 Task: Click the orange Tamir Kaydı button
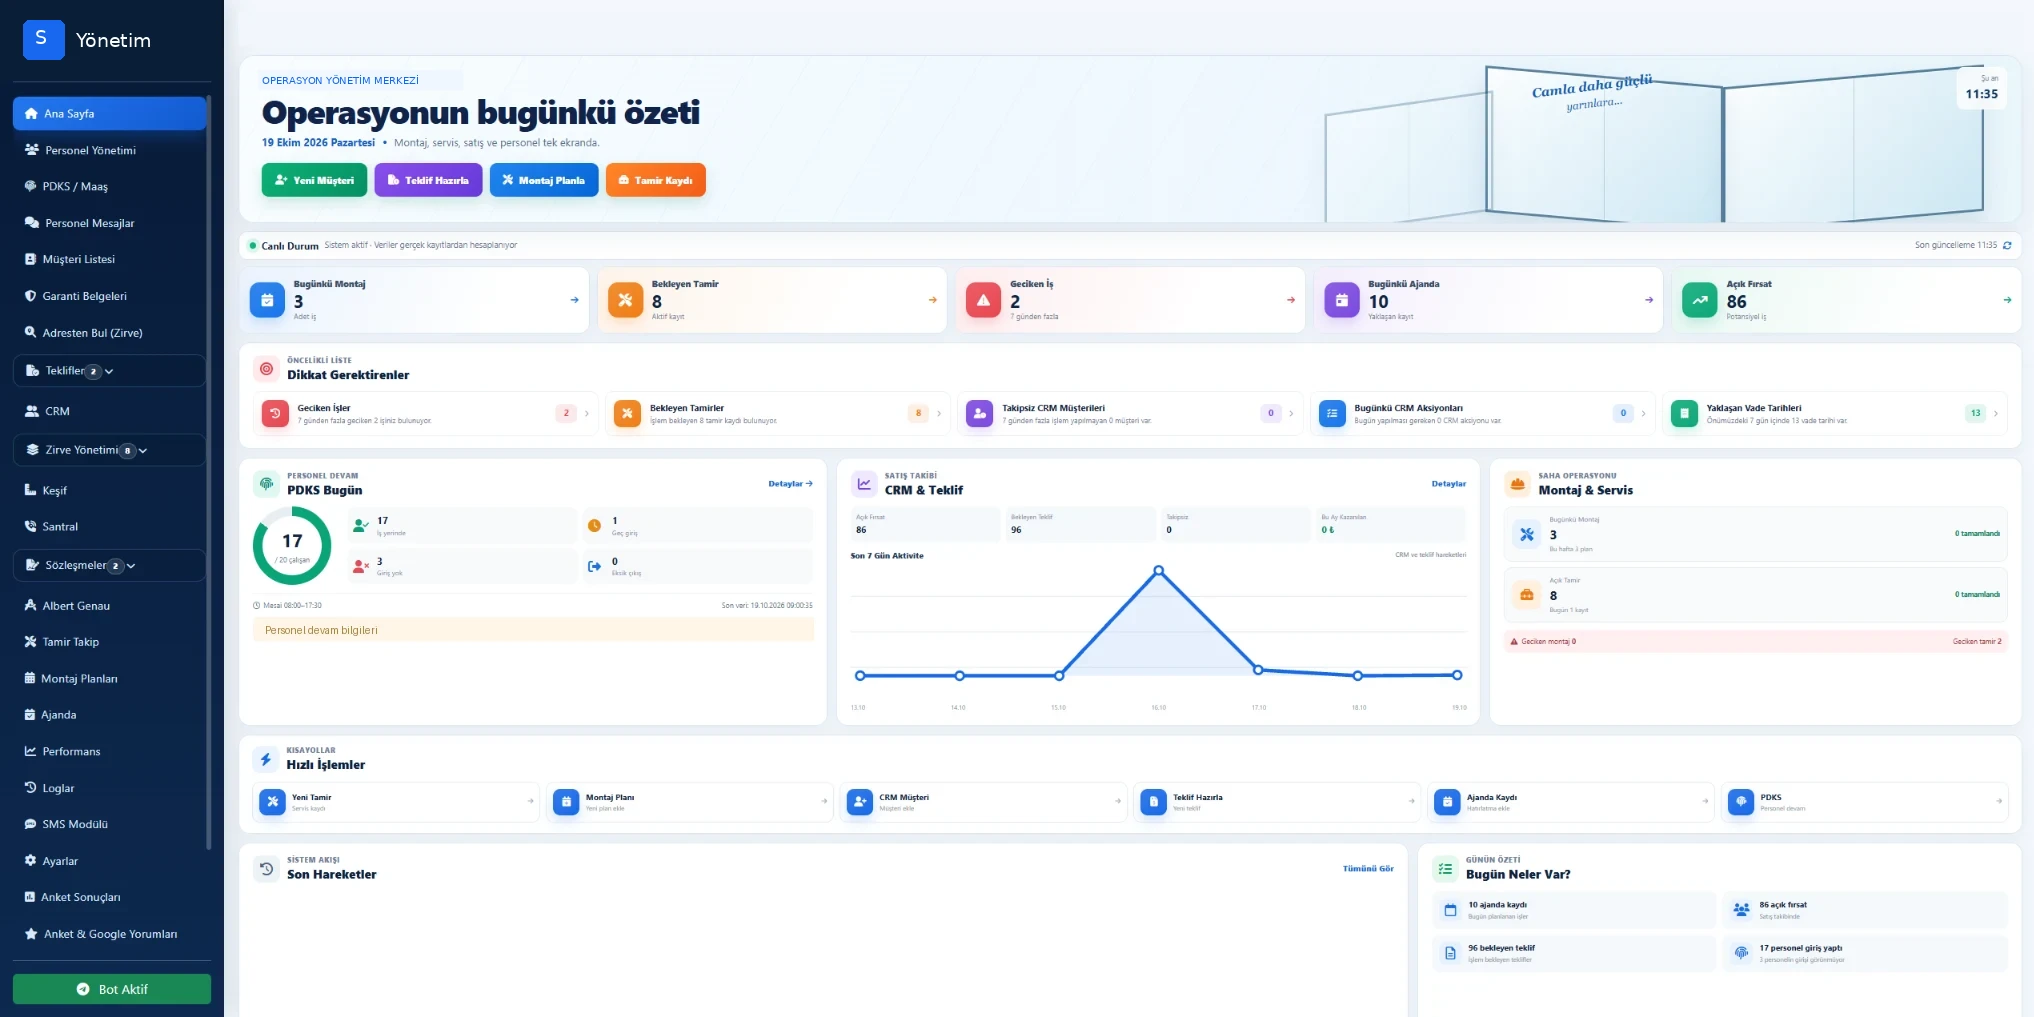(x=655, y=180)
